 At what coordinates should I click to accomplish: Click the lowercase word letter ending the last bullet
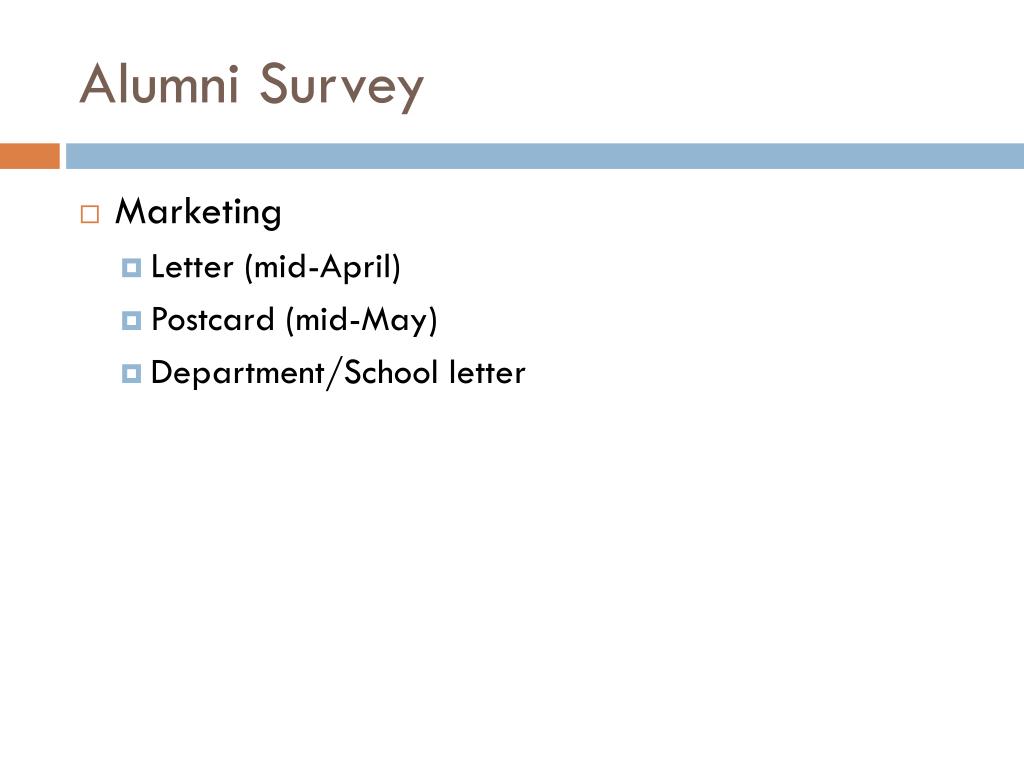point(487,373)
